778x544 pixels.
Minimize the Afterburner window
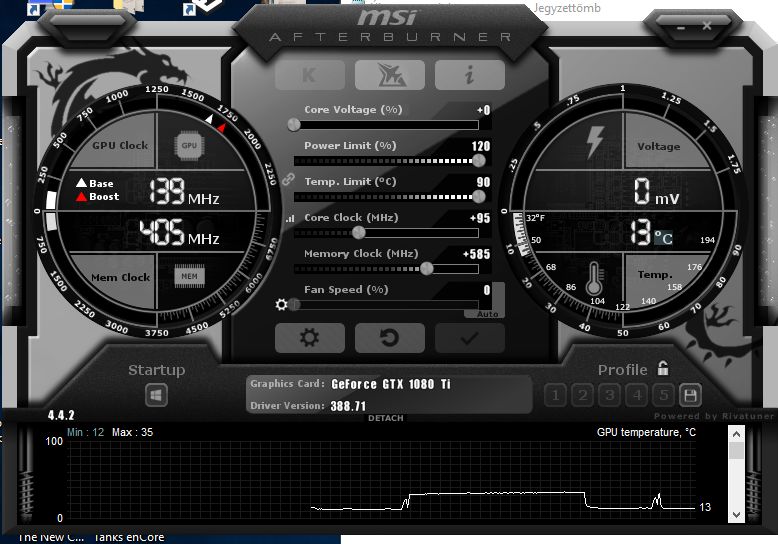coord(681,27)
